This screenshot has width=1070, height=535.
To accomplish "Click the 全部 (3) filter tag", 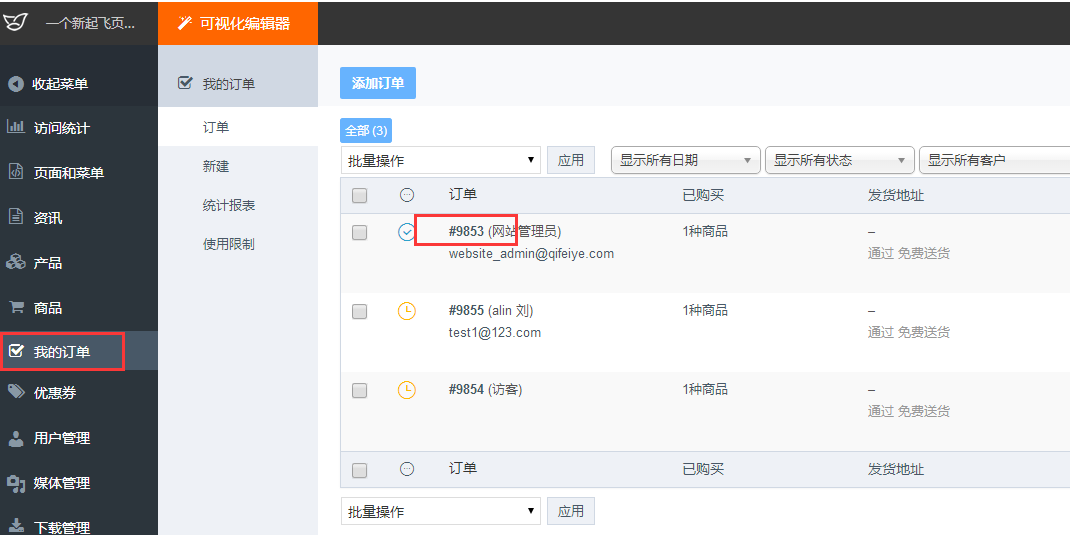I will coord(366,130).
